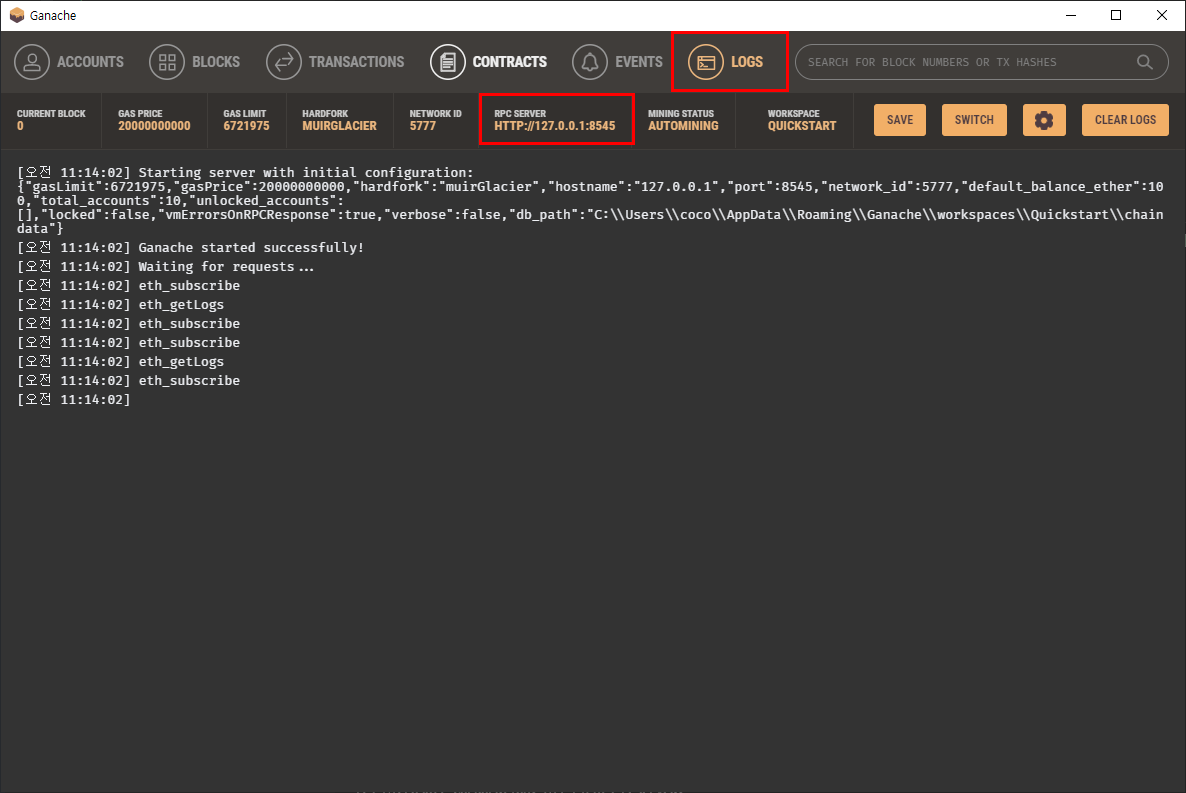The image size is (1186, 793).
Task: Click the workspace name QUICKSTART
Action: 802,126
